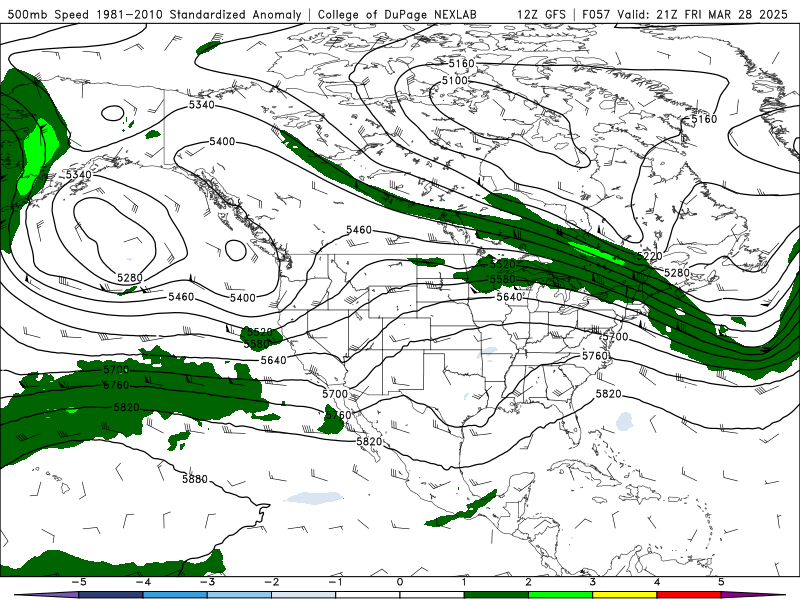This screenshot has height=600, width=800.
Task: Click the -5 color scale label
Action: click(x=78, y=582)
